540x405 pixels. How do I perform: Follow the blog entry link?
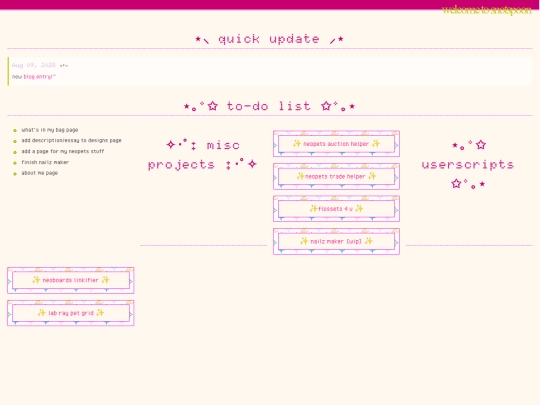(39, 77)
